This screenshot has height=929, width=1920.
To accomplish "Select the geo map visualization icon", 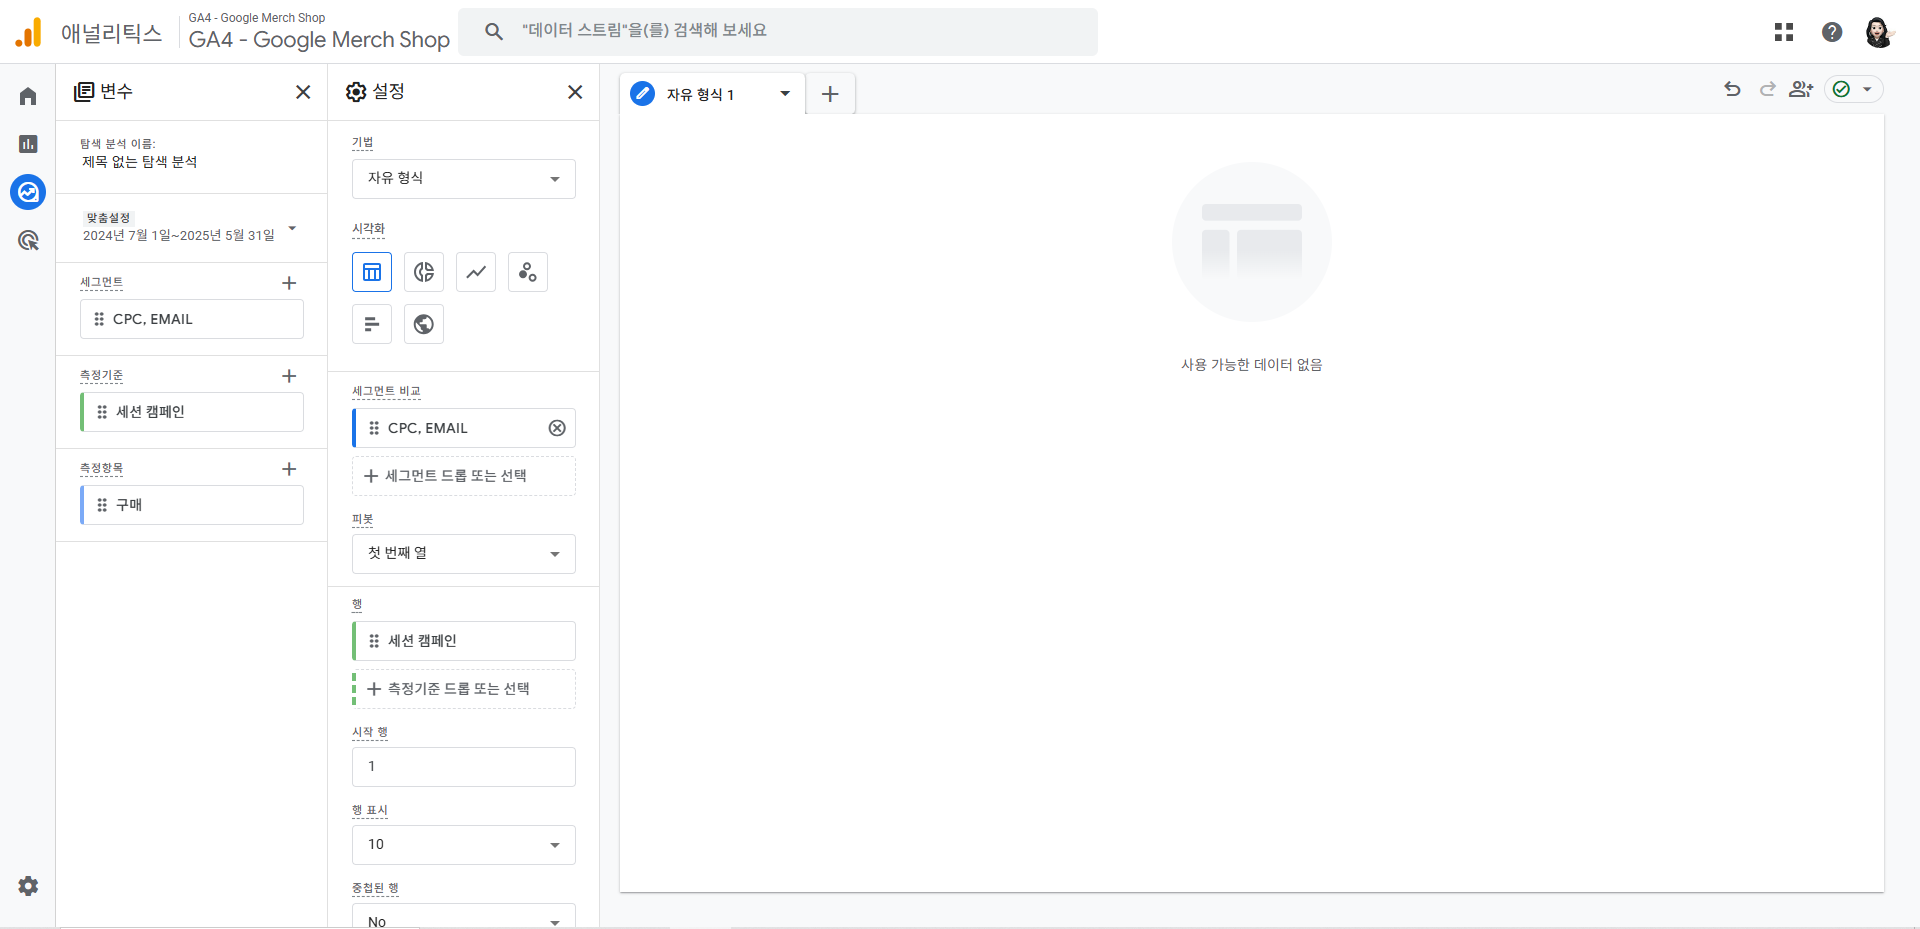I will tap(424, 324).
